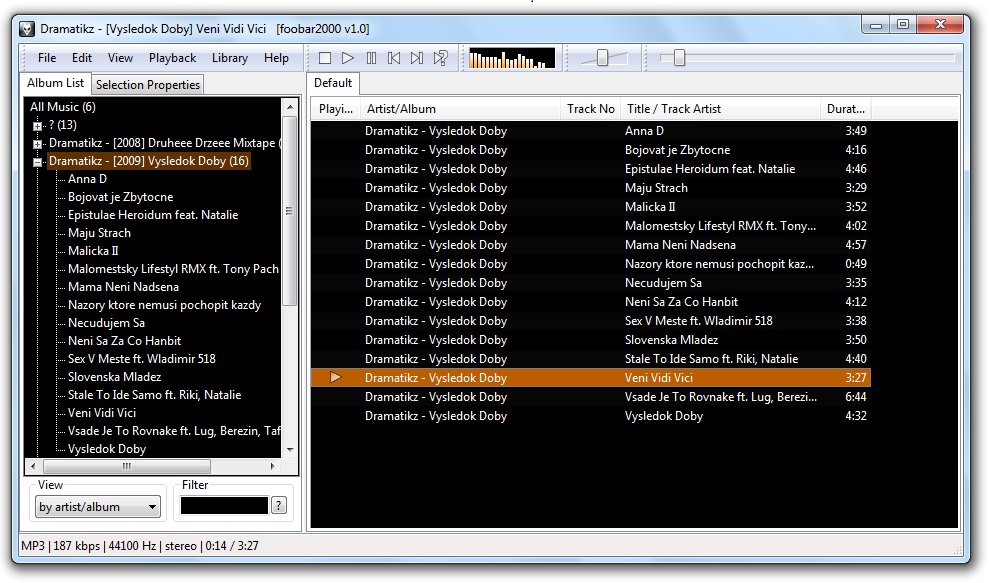Open the Playback menu
This screenshot has height=583, width=989.
click(172, 58)
